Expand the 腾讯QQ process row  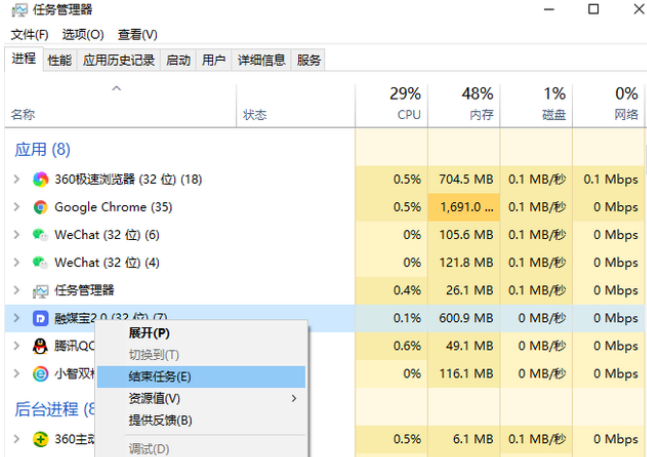coord(17,346)
